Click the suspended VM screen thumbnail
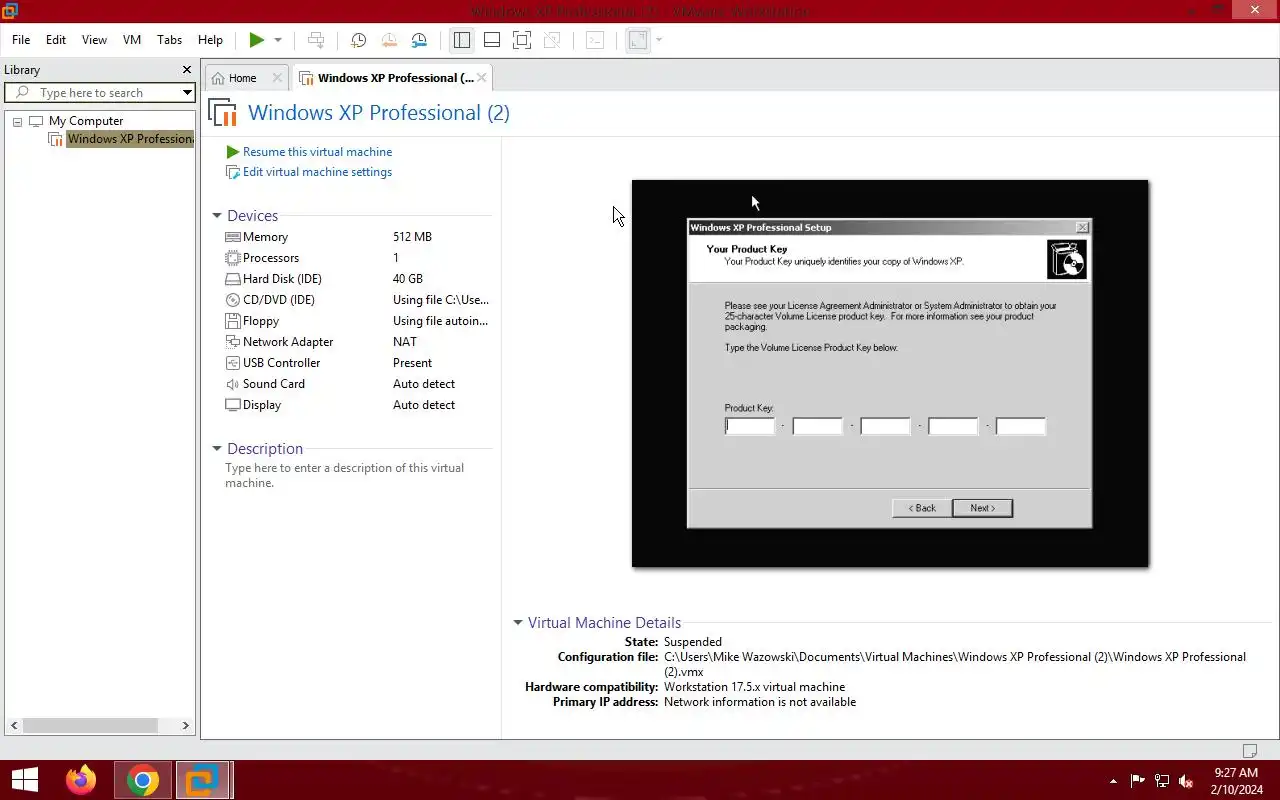Screen dimensions: 1280x800 click(x=890, y=374)
